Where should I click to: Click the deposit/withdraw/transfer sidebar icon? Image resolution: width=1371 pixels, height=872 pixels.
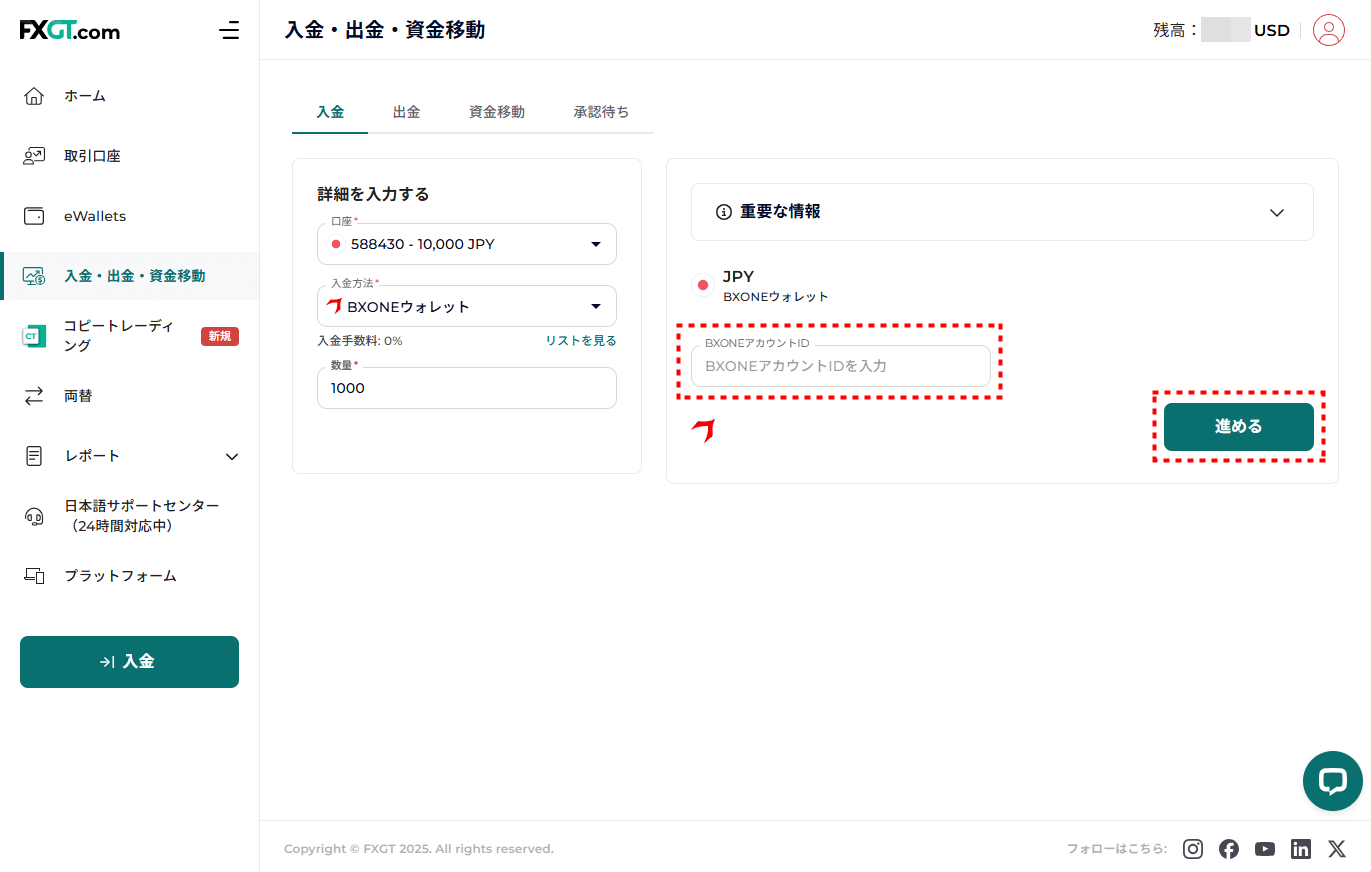(x=34, y=276)
